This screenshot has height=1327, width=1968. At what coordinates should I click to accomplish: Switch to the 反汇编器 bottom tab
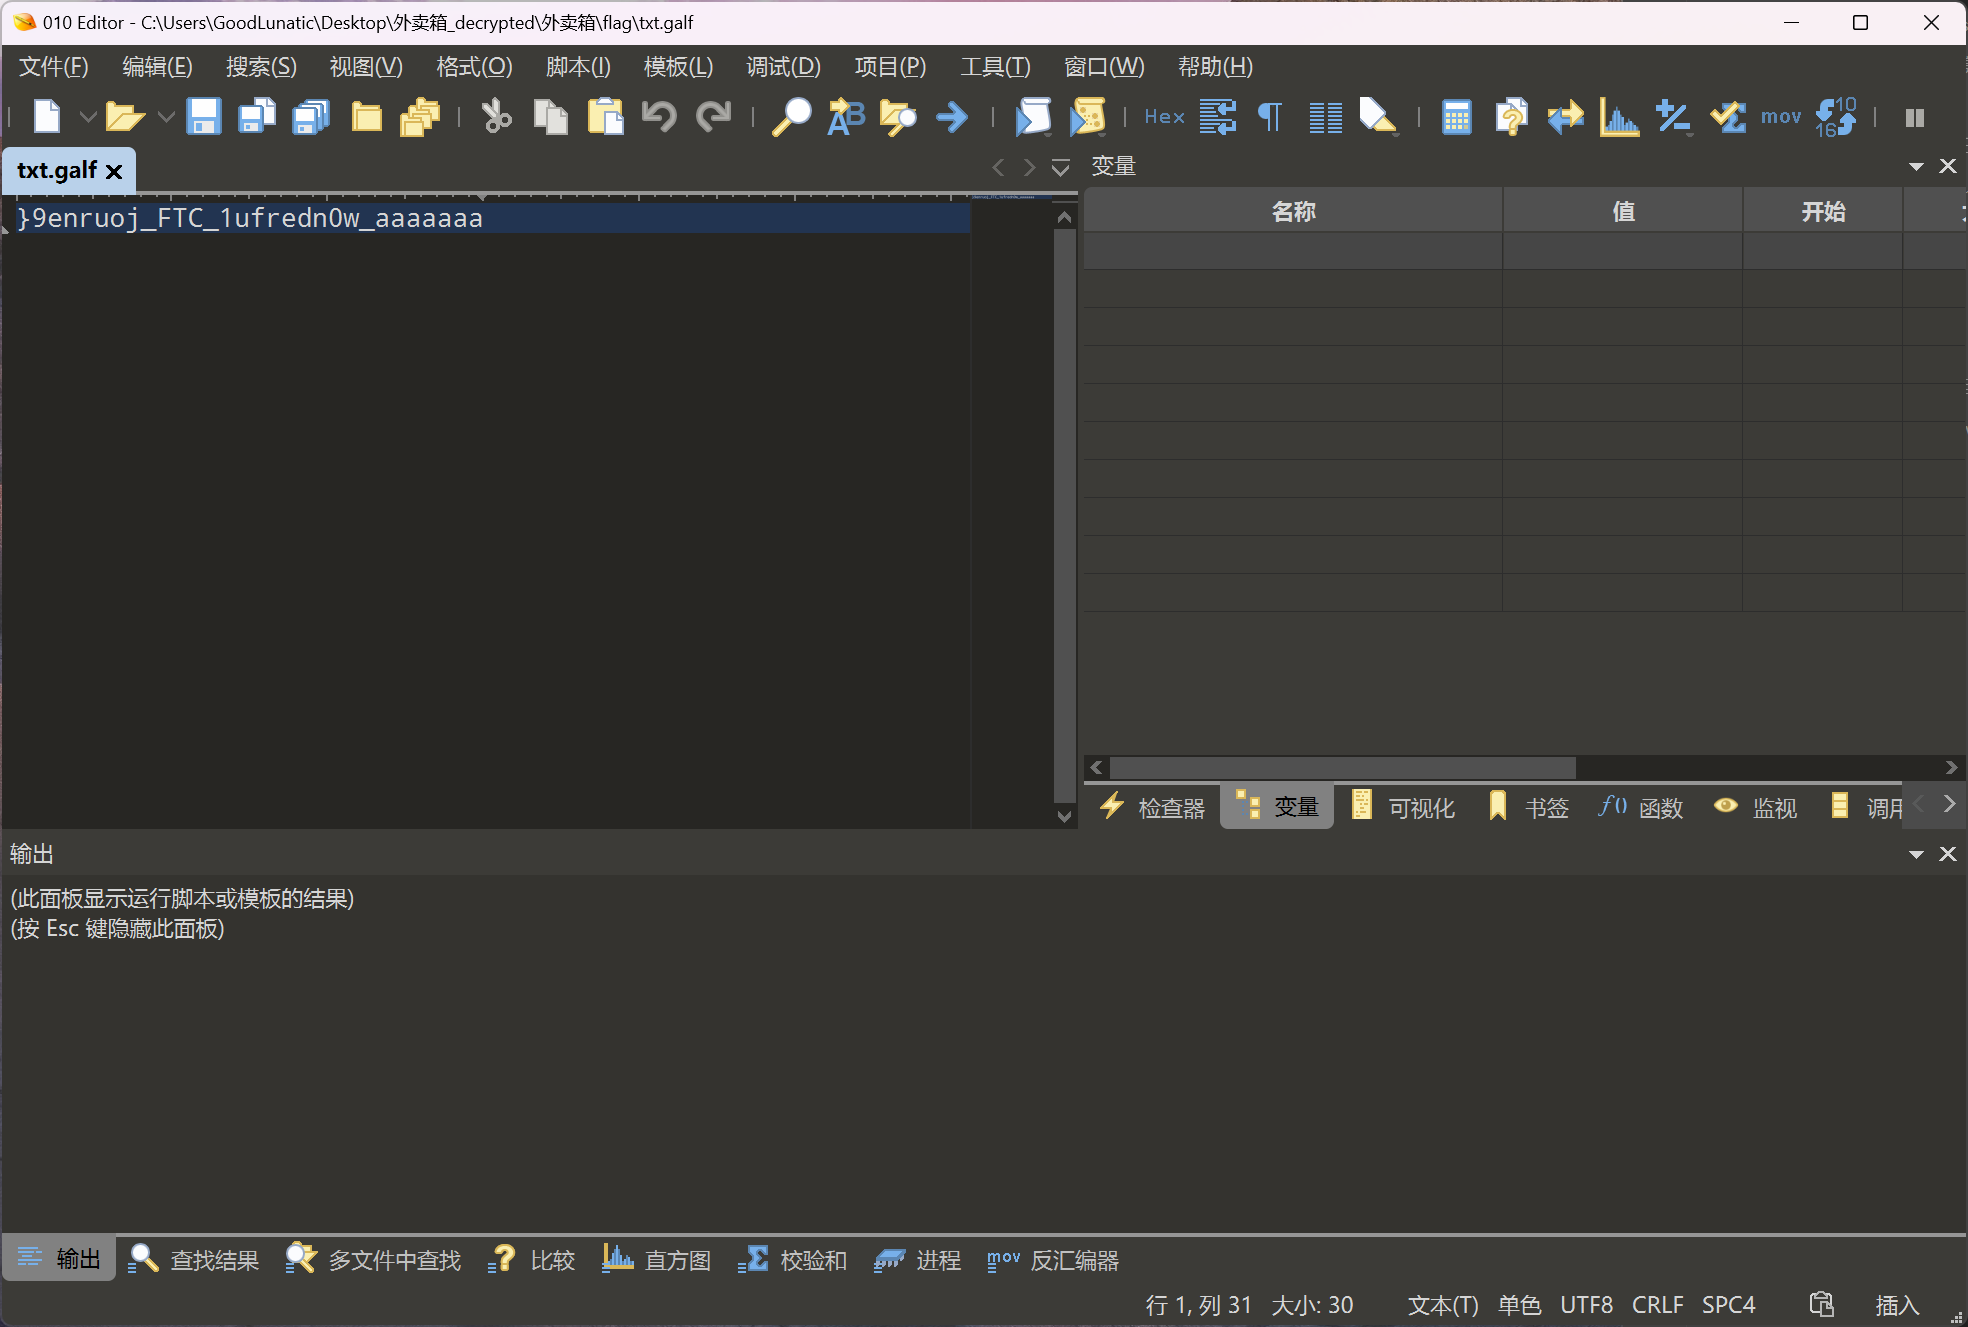(1053, 1260)
